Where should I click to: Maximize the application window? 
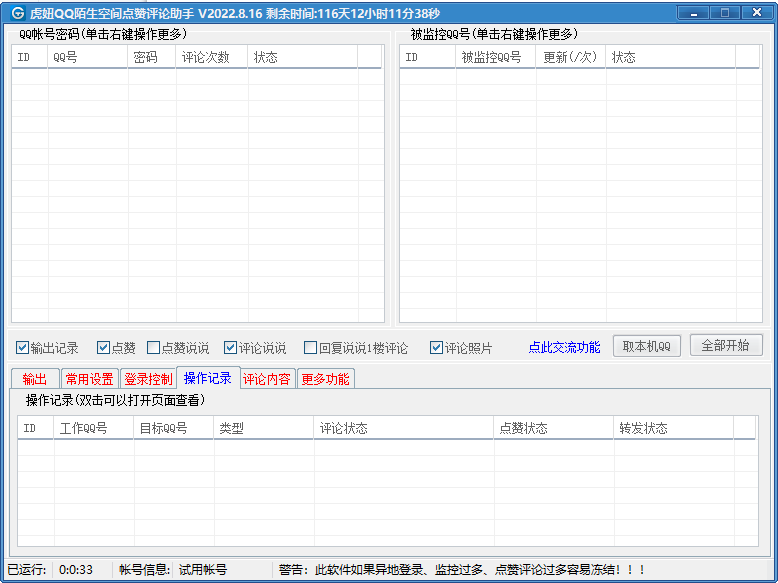(725, 12)
